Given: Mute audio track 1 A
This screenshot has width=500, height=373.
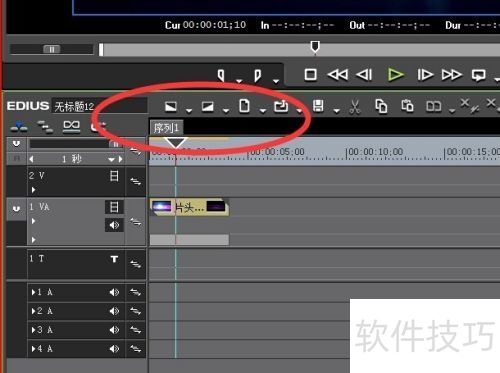Looking at the screenshot, I should [114, 292].
